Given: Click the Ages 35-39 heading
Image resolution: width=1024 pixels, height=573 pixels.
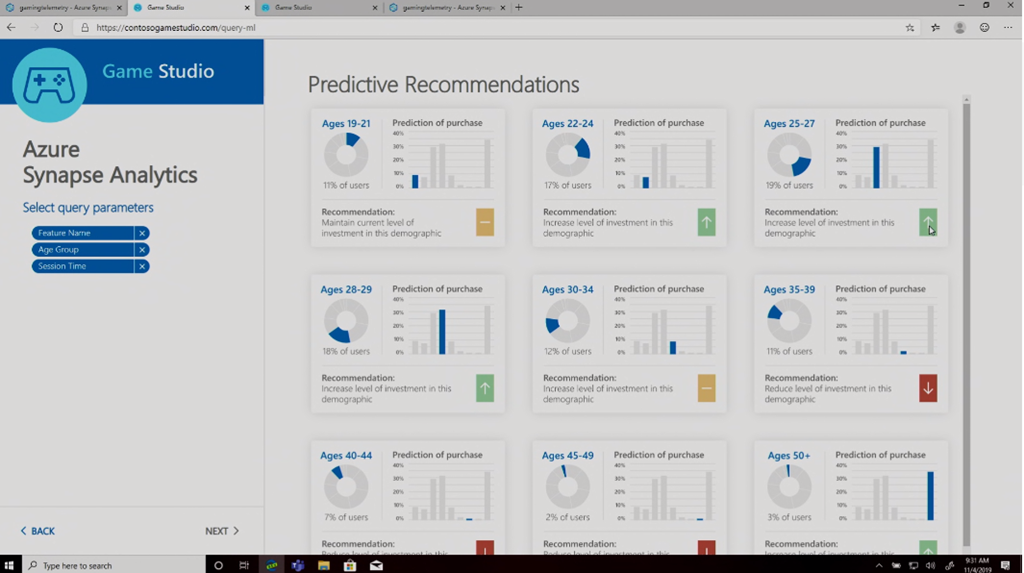Looking at the screenshot, I should pyautogui.click(x=789, y=289).
